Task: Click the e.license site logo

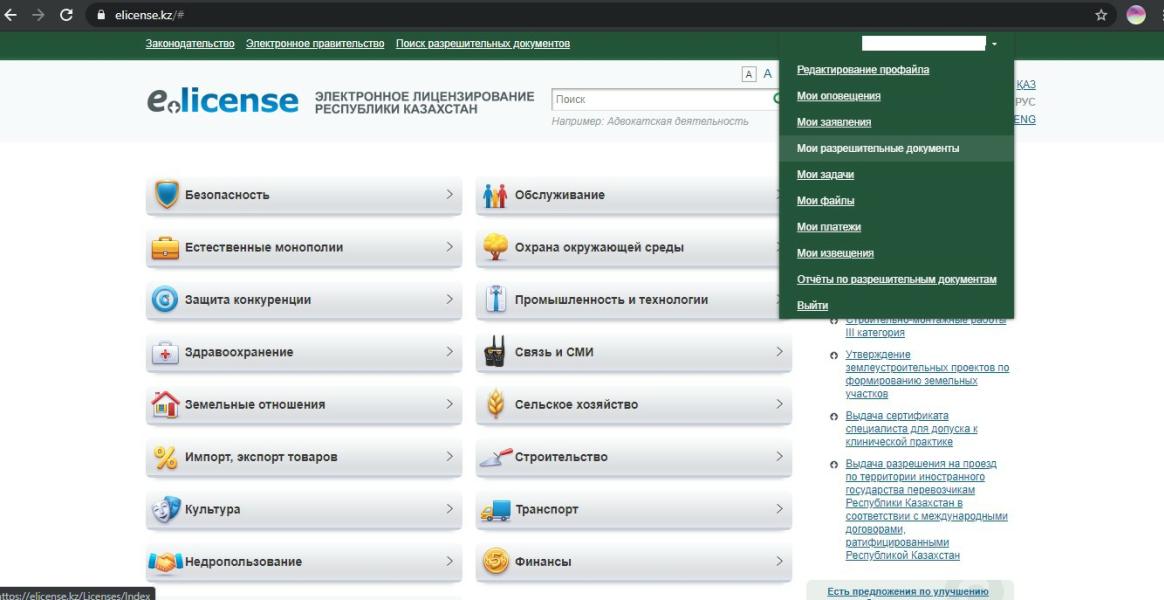Action: point(223,100)
